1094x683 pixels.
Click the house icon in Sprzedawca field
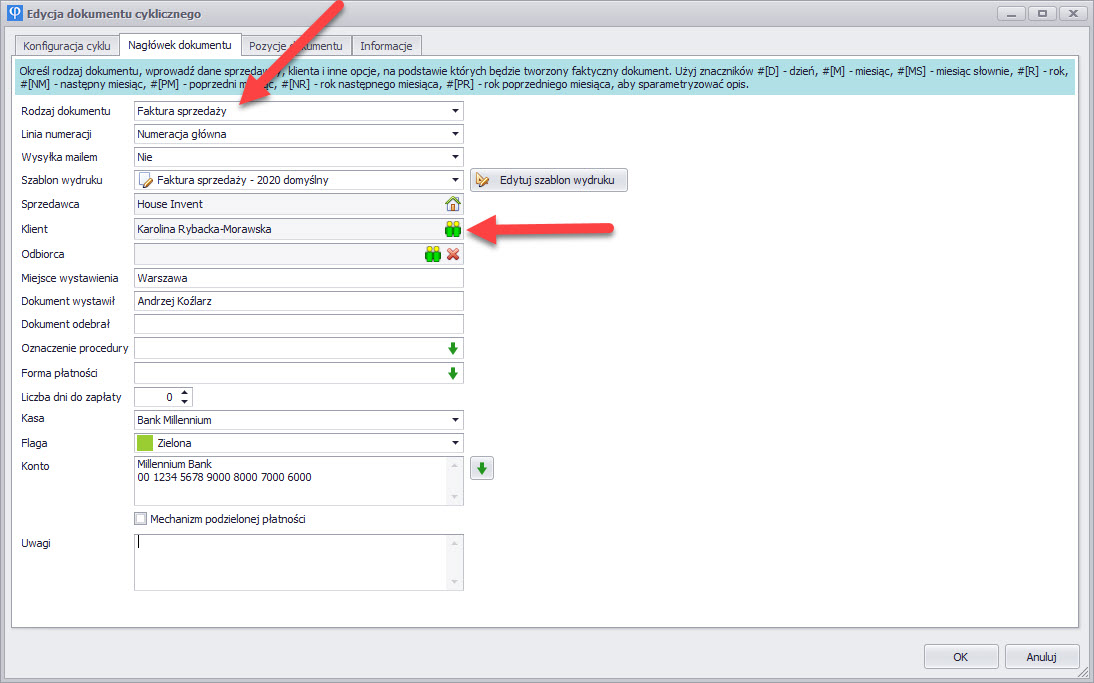point(452,204)
